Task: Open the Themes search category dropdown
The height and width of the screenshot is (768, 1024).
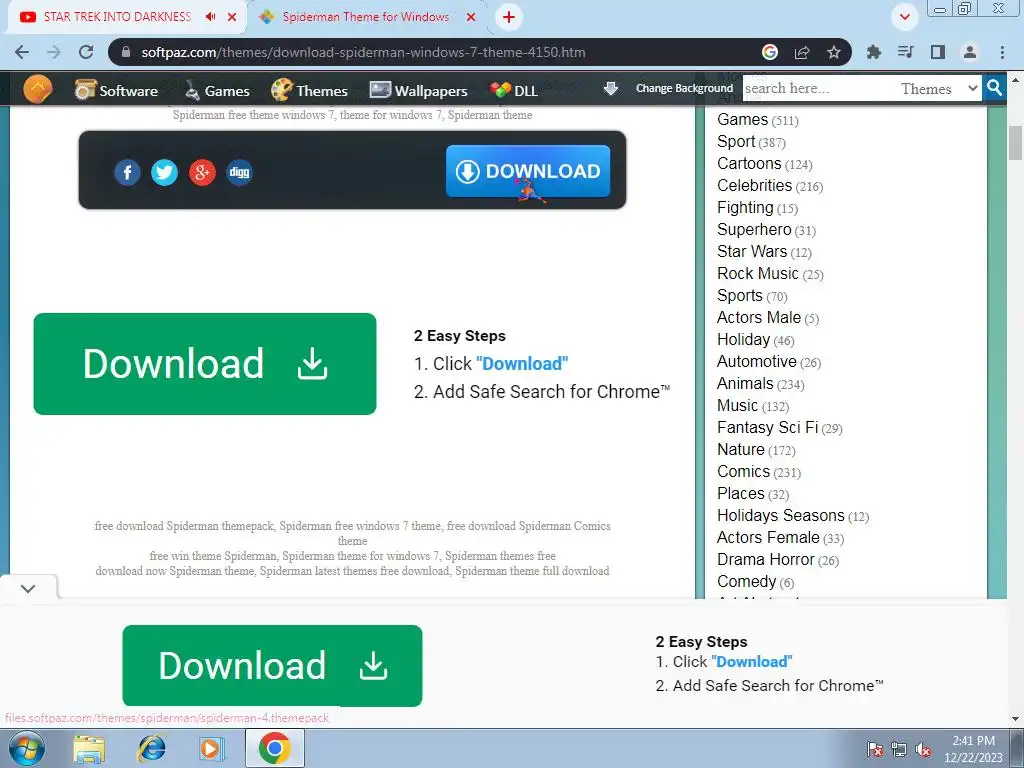Action: pyautogui.click(x=939, y=88)
